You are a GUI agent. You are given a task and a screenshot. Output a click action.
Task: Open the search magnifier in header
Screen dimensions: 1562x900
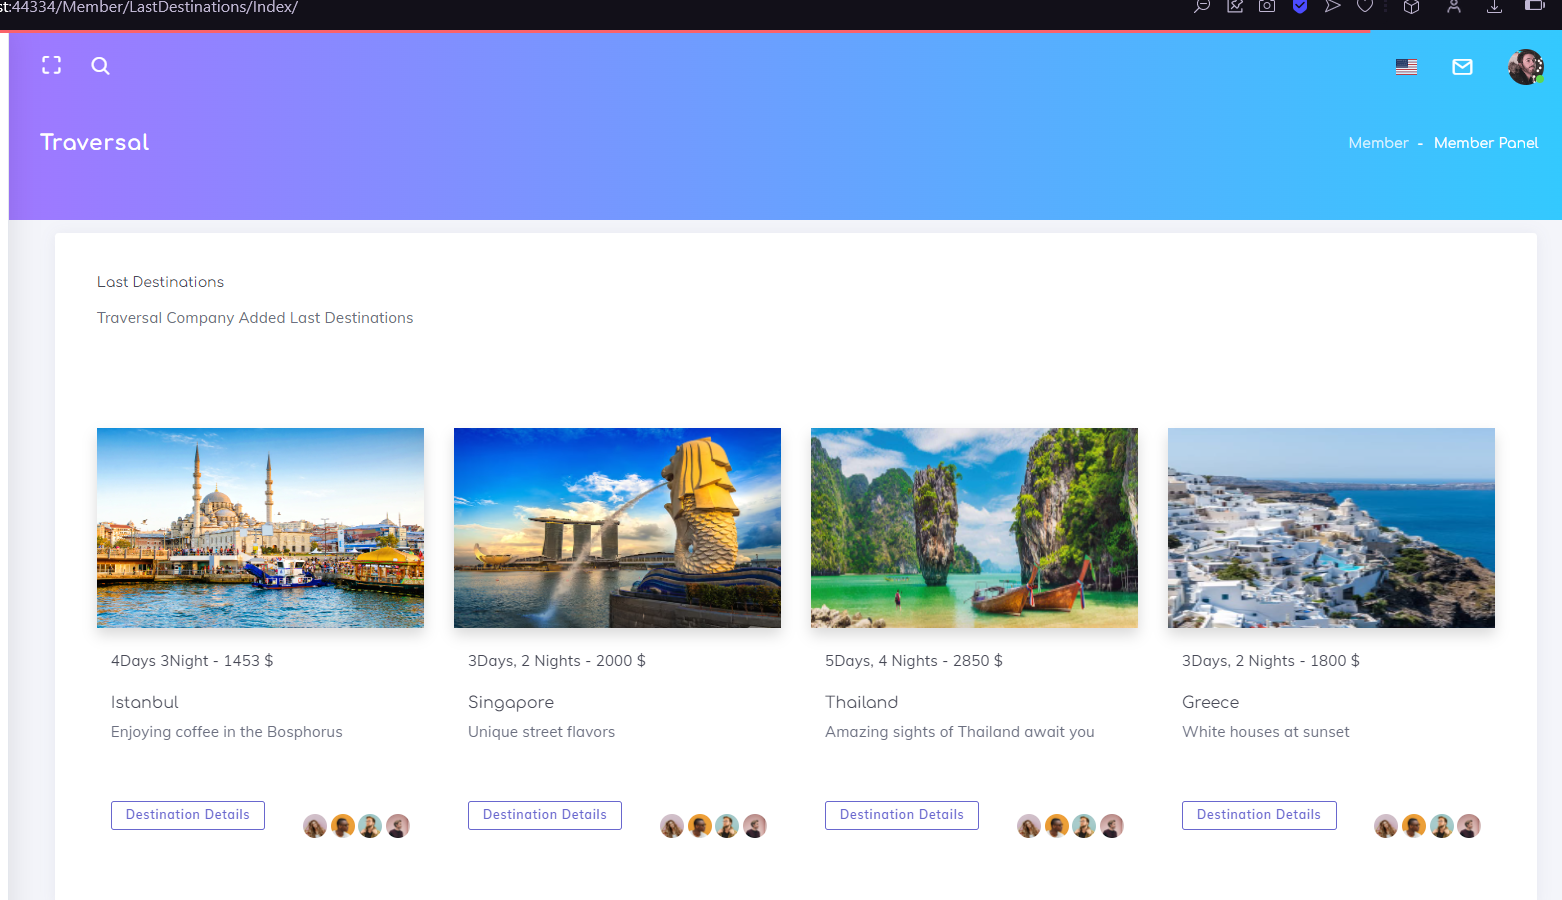(x=100, y=66)
